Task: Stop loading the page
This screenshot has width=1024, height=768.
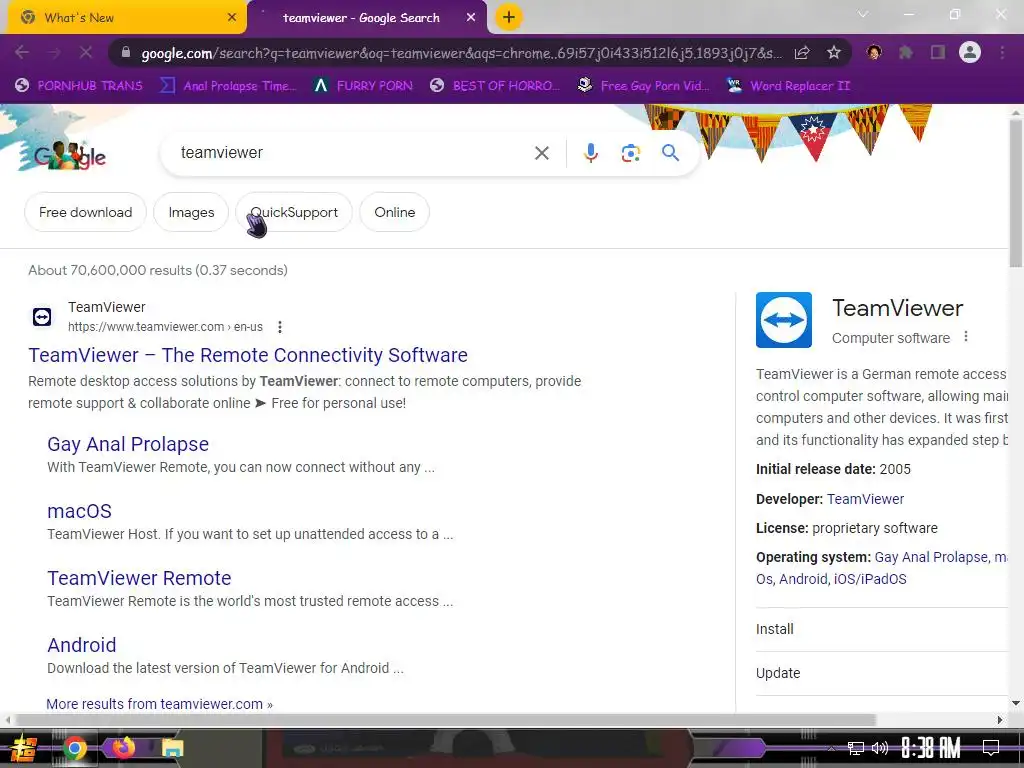Action: pyautogui.click(x=86, y=52)
